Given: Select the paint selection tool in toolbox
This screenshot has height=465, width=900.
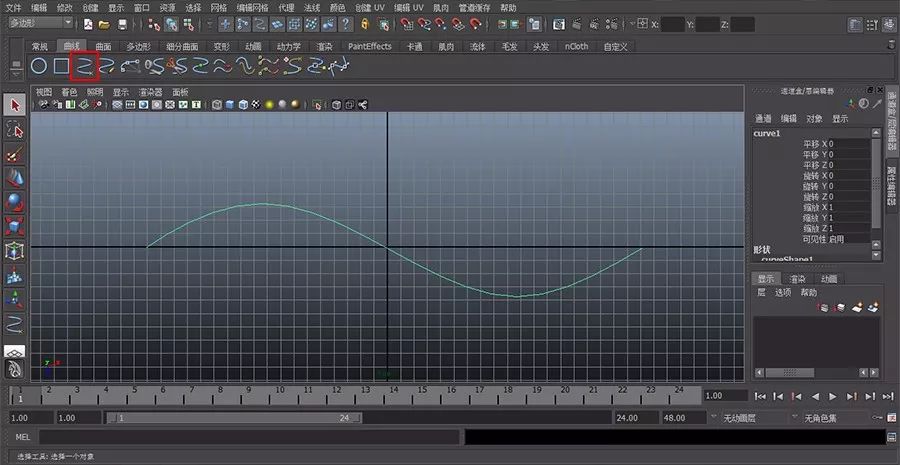Looking at the screenshot, I should tap(14, 153).
